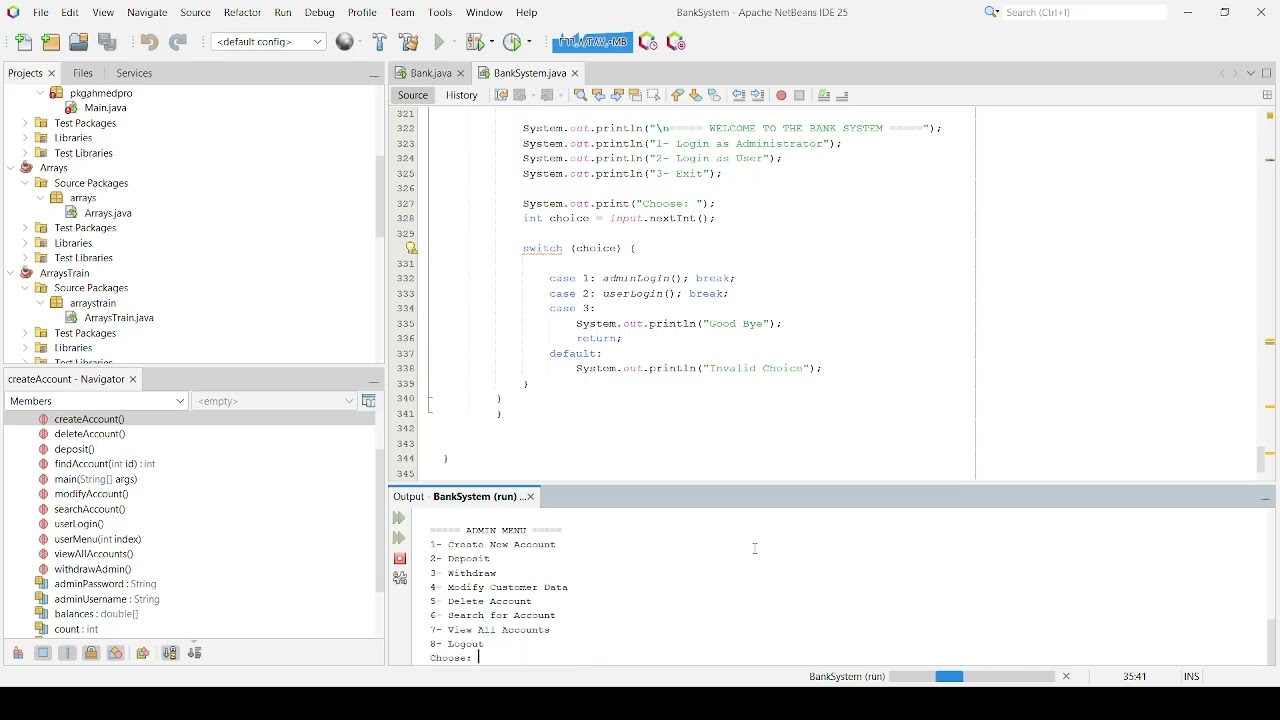Collapse the ArraysTrain project node

click(x=11, y=273)
